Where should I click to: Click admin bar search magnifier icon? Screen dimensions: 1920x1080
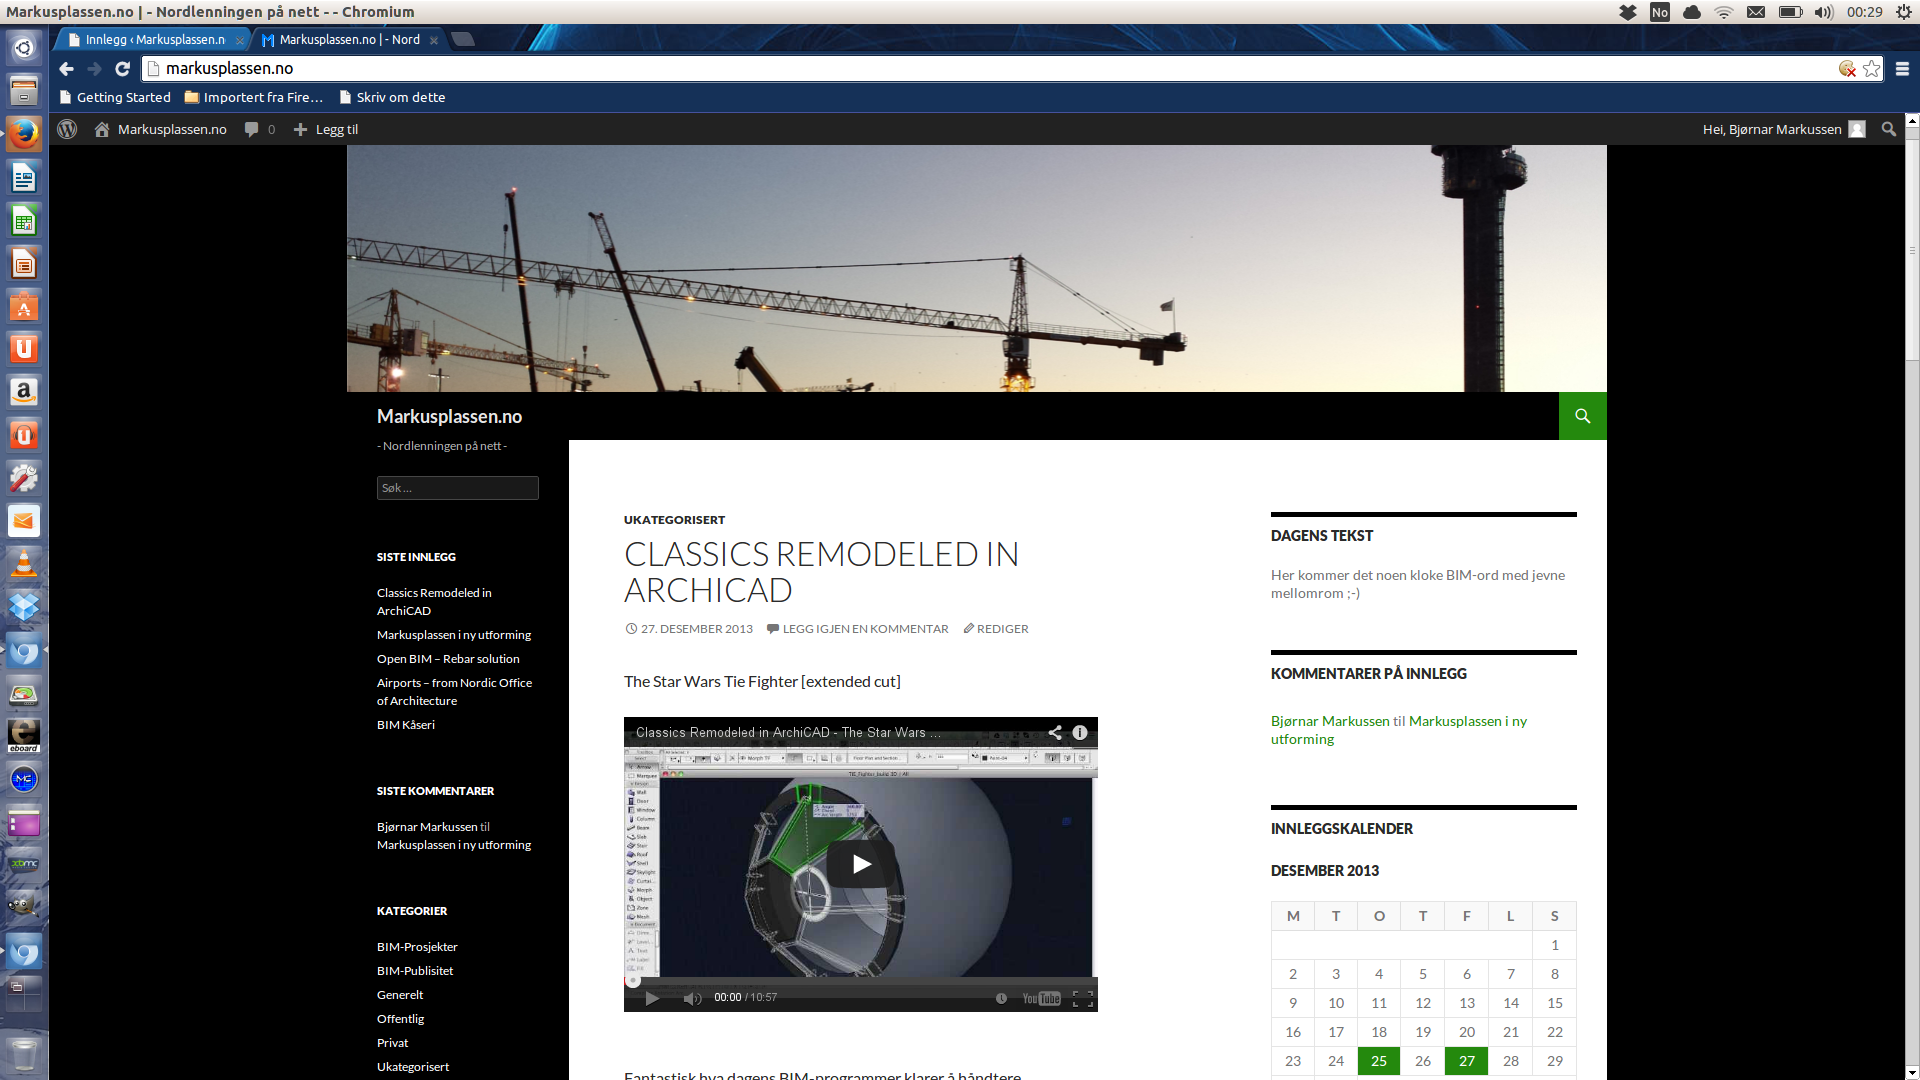1888,129
